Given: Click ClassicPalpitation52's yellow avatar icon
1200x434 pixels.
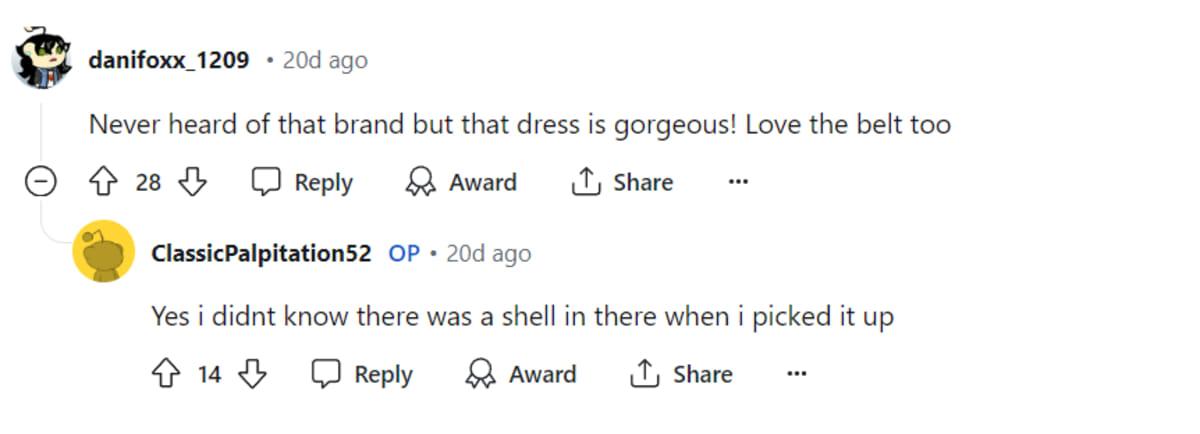Looking at the screenshot, I should (x=104, y=251).
